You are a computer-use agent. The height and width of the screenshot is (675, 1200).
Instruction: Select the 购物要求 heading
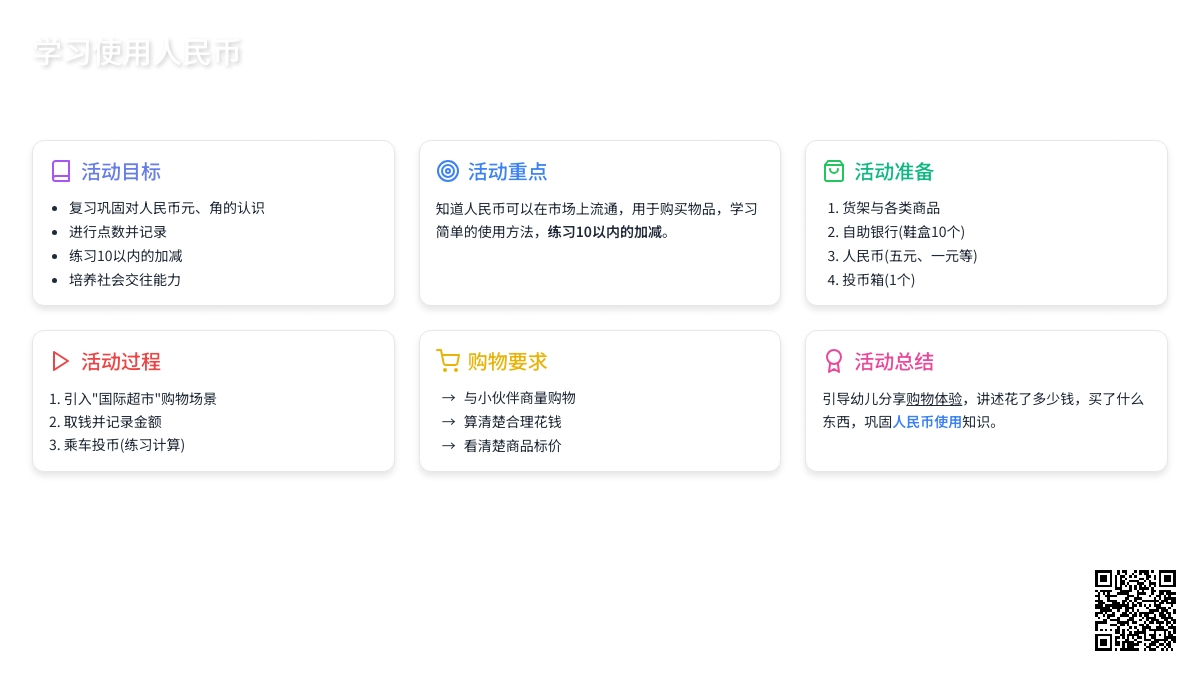click(x=508, y=361)
